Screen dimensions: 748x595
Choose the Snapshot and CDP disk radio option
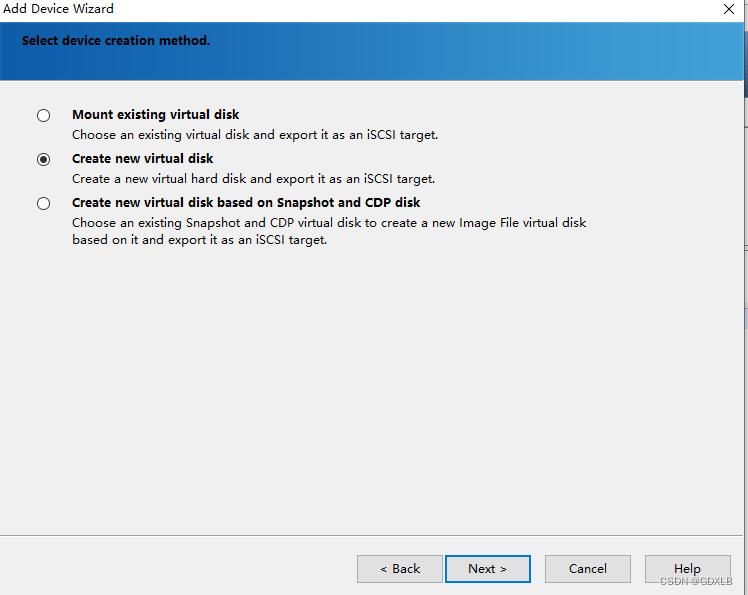click(43, 204)
